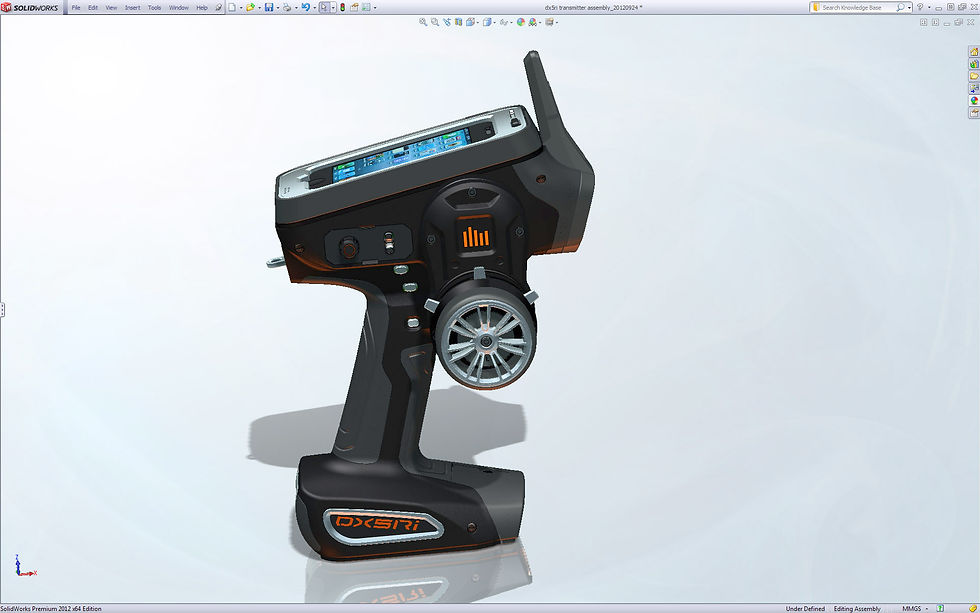The width and height of the screenshot is (980, 613).
Task: Expand the collapsed left panel handle
Action: (2, 310)
